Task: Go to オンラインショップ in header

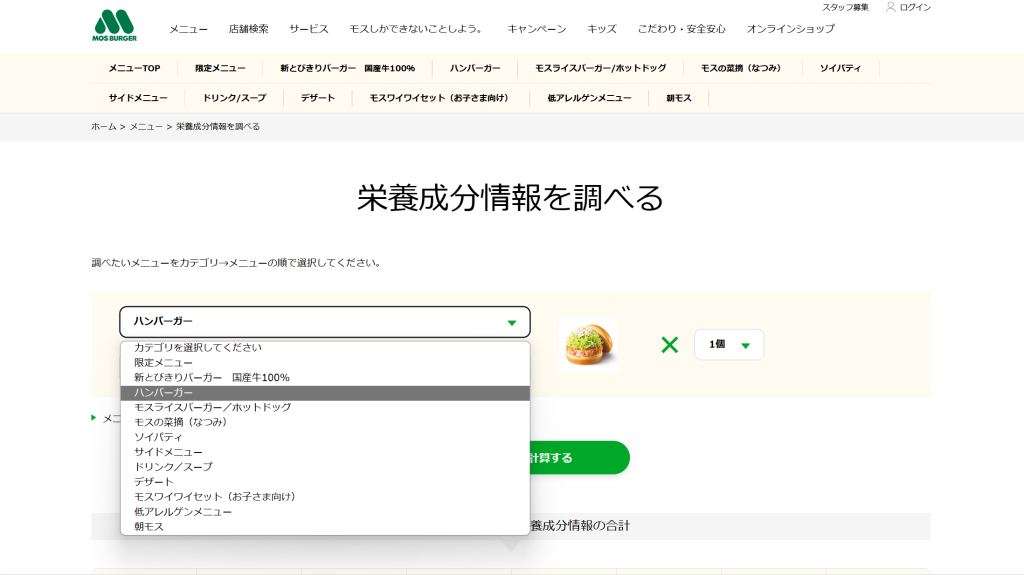Action: [x=790, y=29]
